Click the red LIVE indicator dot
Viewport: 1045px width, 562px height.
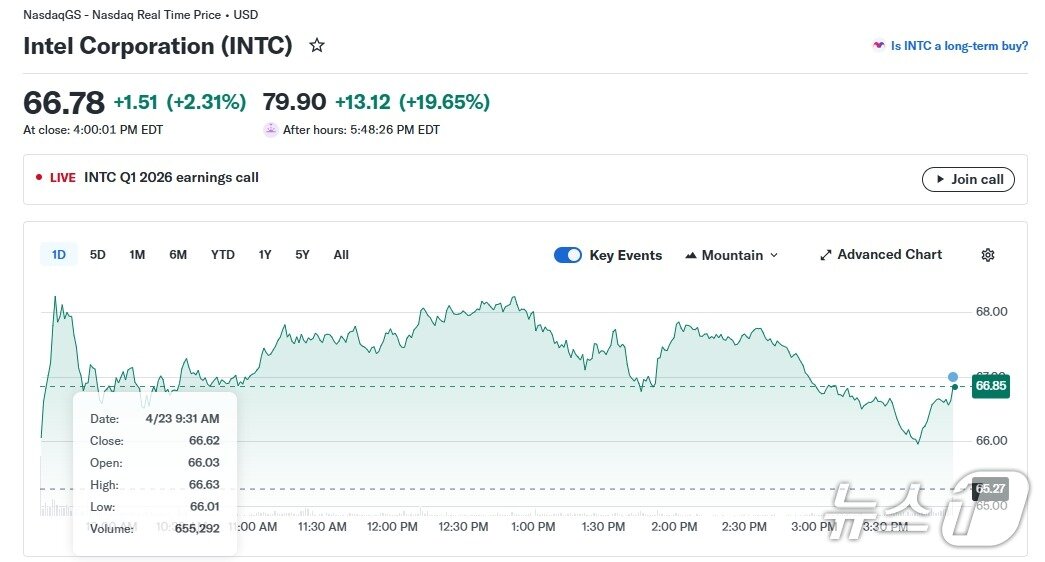[x=39, y=178]
